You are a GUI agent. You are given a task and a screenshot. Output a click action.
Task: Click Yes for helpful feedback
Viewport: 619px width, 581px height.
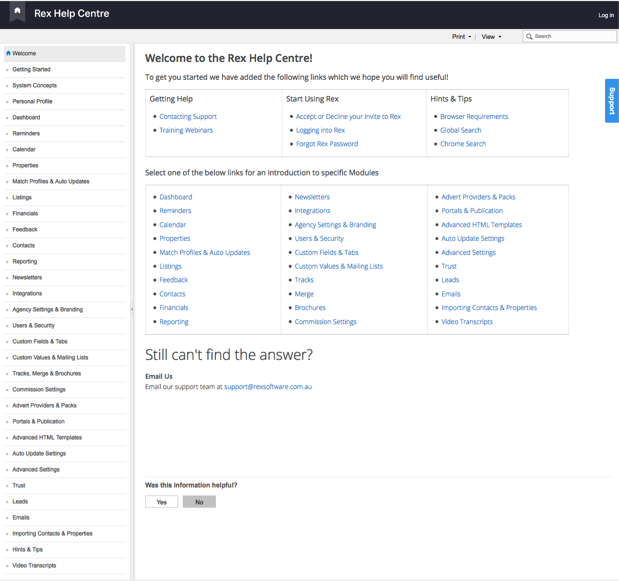[x=161, y=502]
